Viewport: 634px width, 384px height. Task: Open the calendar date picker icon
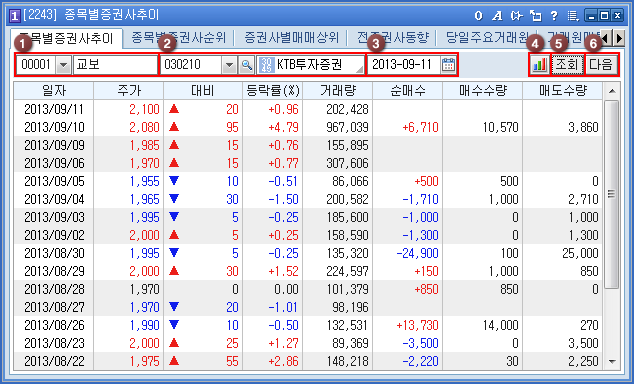click(x=448, y=65)
